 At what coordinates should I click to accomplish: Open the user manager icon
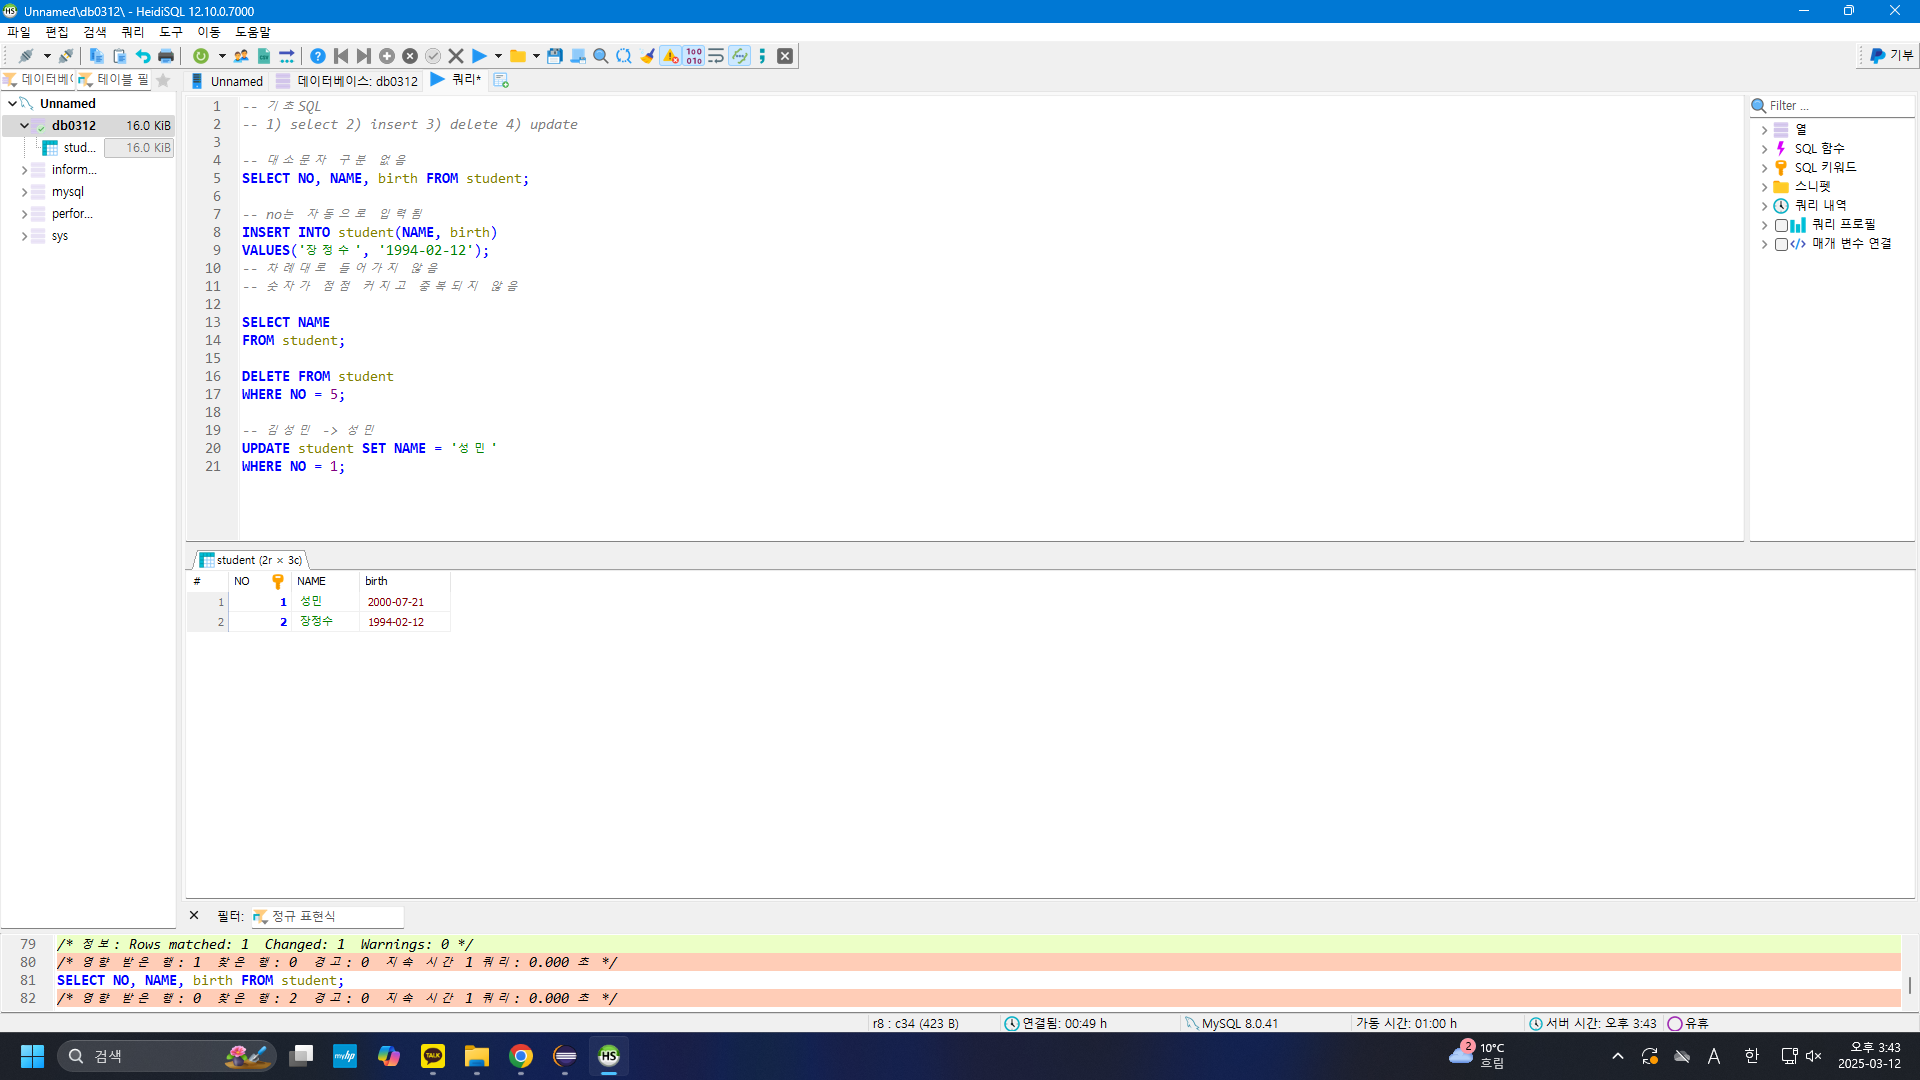coord(241,56)
